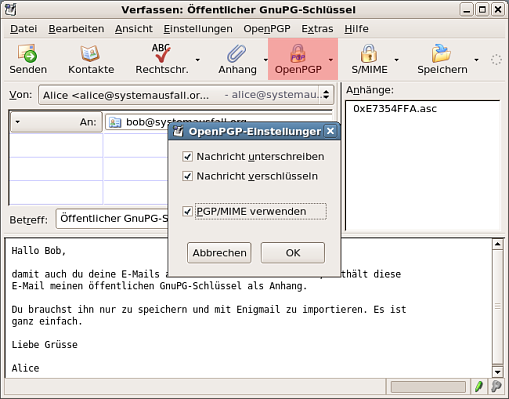Minimize the Verfassen compose window

(x=467, y=10)
